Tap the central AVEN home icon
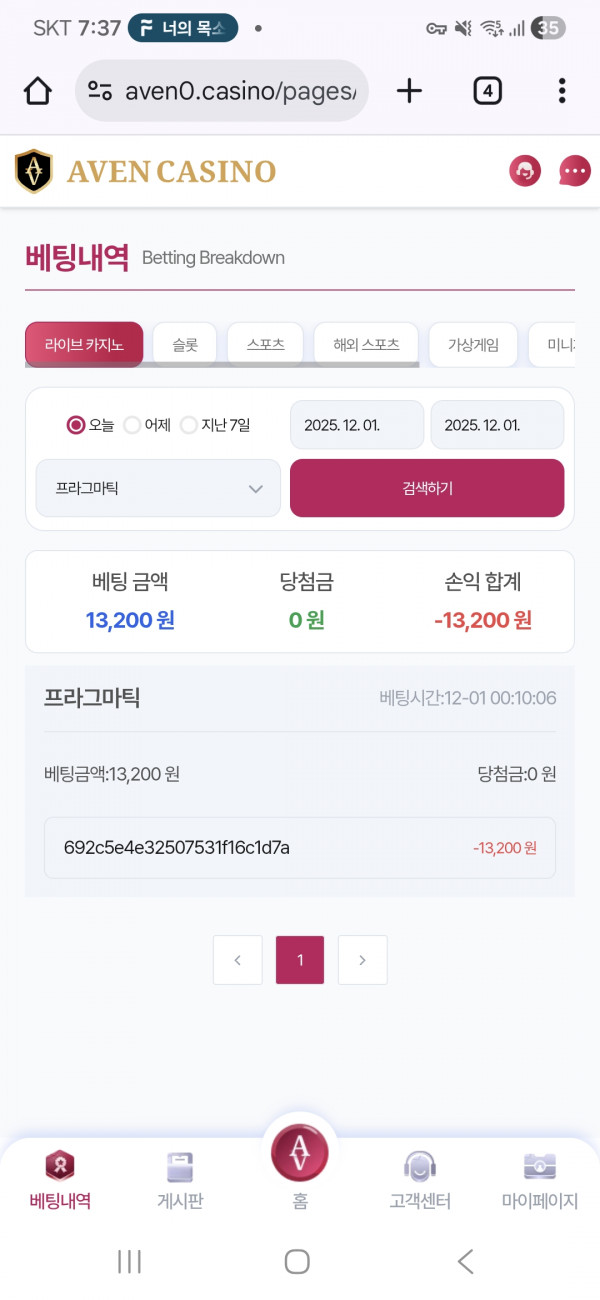Screen dimensions: 600x1300 click(299, 1152)
